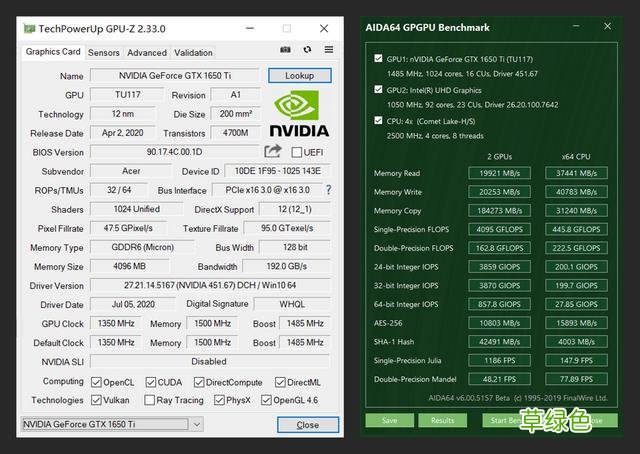Image resolution: width=640 pixels, height=454 pixels.
Task: Uncheck GPU1 GeForce GTX 1650 Ti in AIDA64
Action: click(378, 58)
